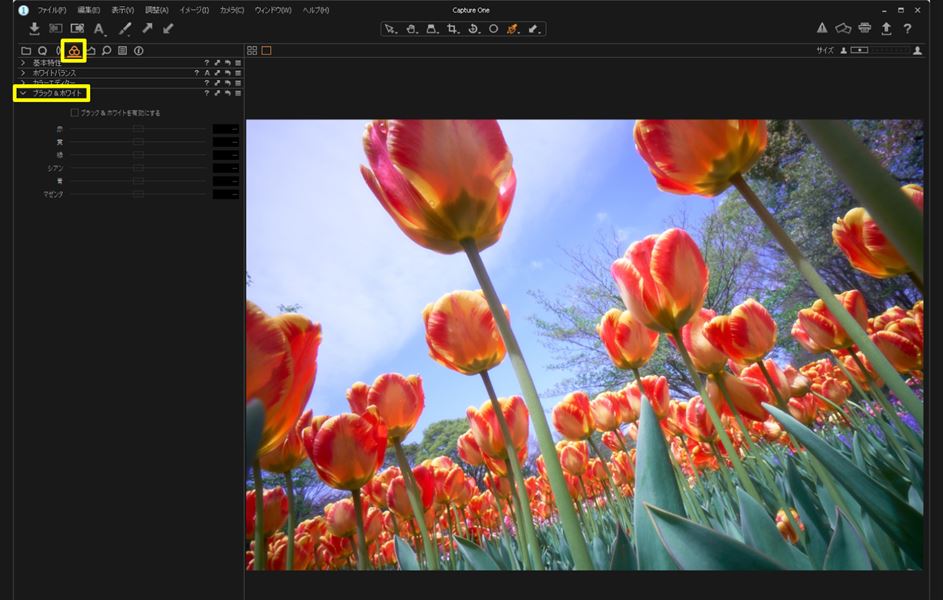Click the Print icon
943x600 pixels.
point(865,28)
